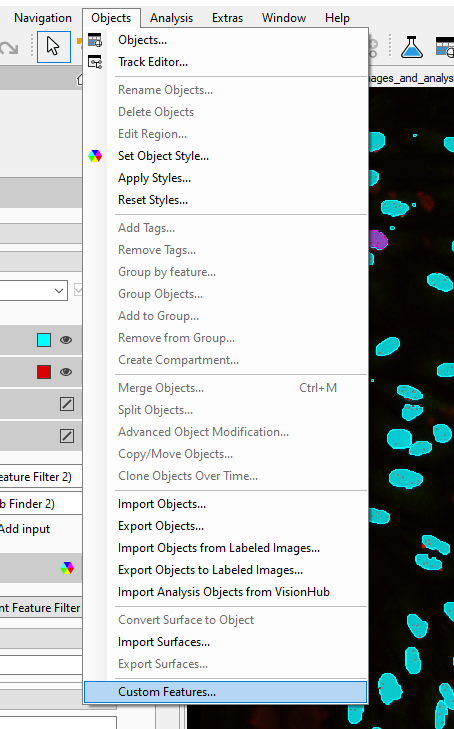The image size is (454, 729).
Task: Open the Extras menu
Action: coord(227,18)
